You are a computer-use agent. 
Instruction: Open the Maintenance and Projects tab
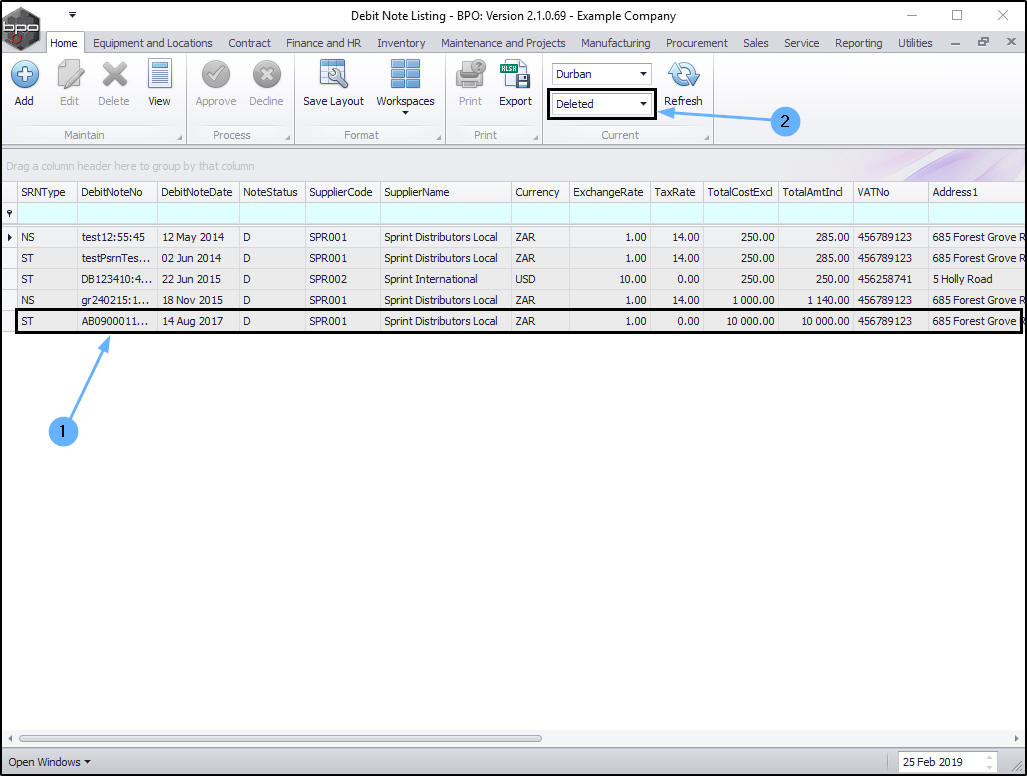point(503,43)
